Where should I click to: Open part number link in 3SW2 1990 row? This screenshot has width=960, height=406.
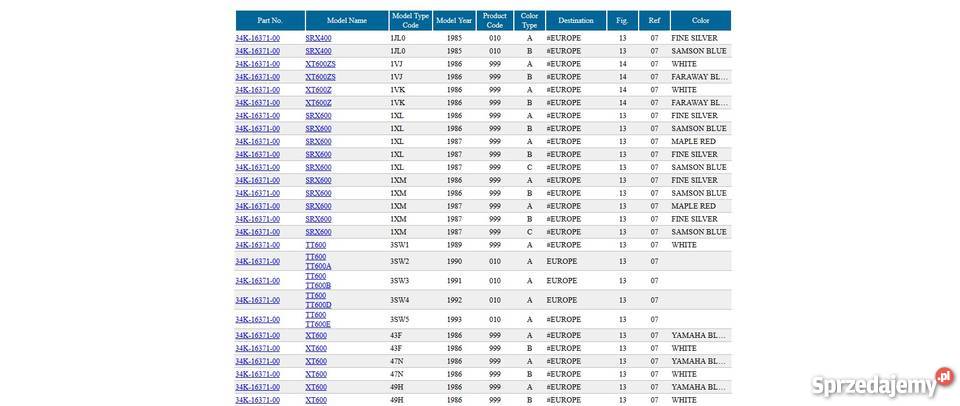pos(258,261)
